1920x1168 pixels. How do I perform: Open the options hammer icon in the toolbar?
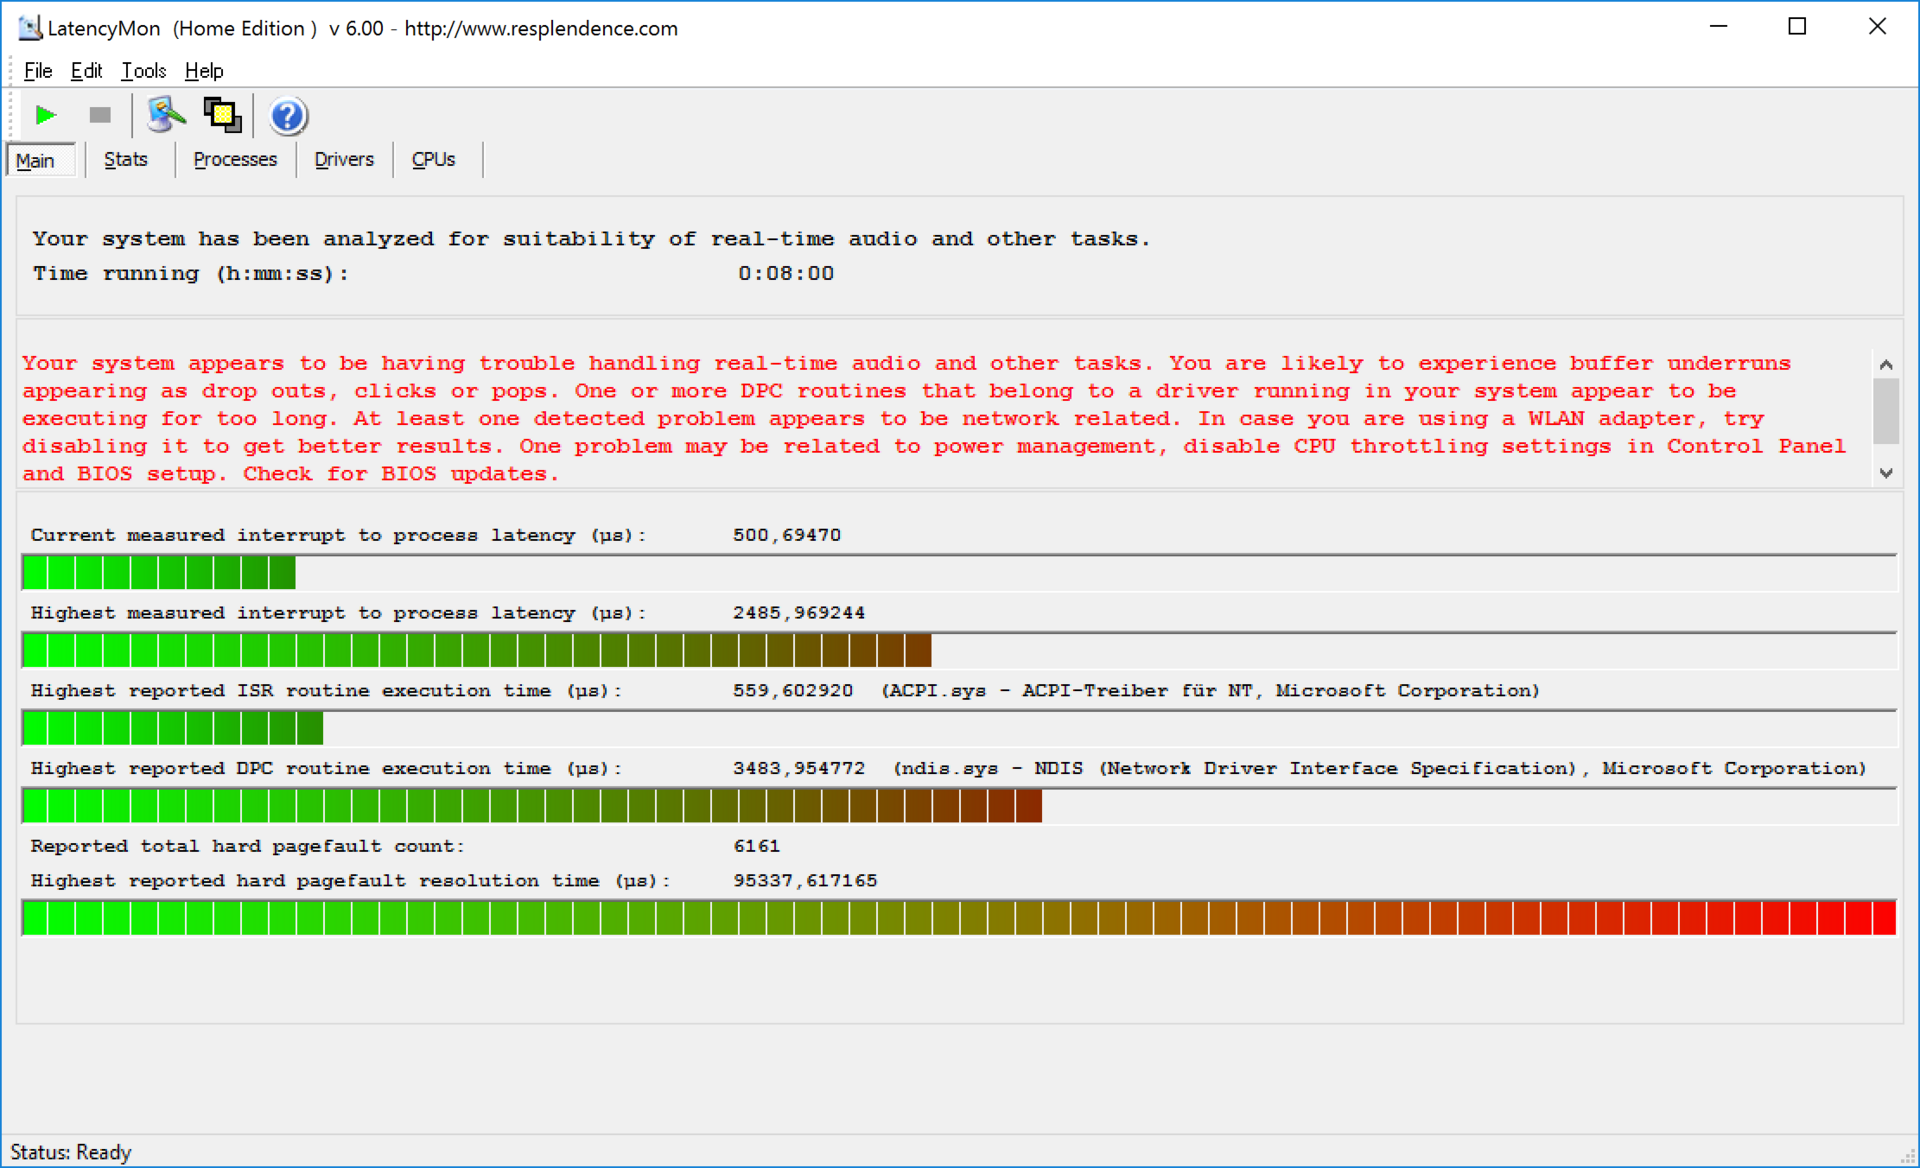tap(166, 115)
